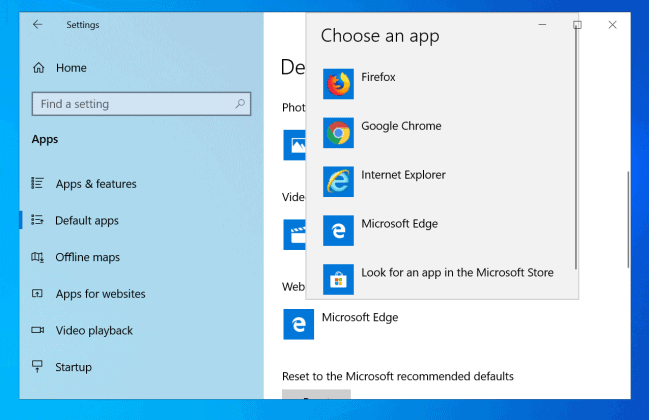This screenshot has height=420, width=649.
Task: Open Video playback settings
Action: 94,331
